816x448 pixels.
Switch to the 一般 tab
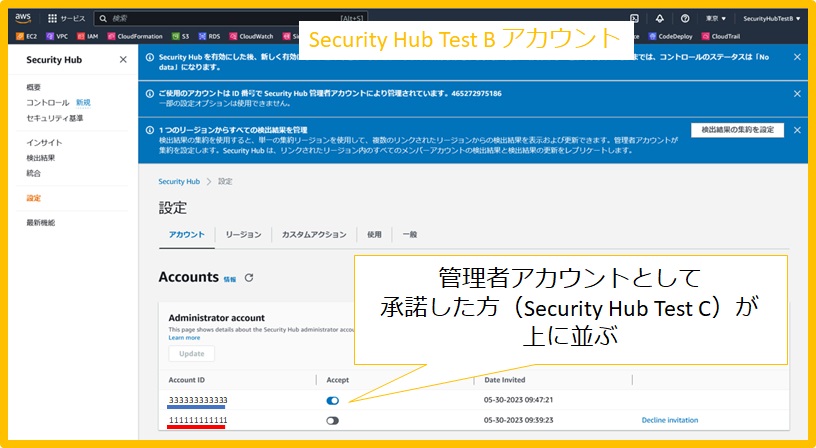(x=410, y=235)
